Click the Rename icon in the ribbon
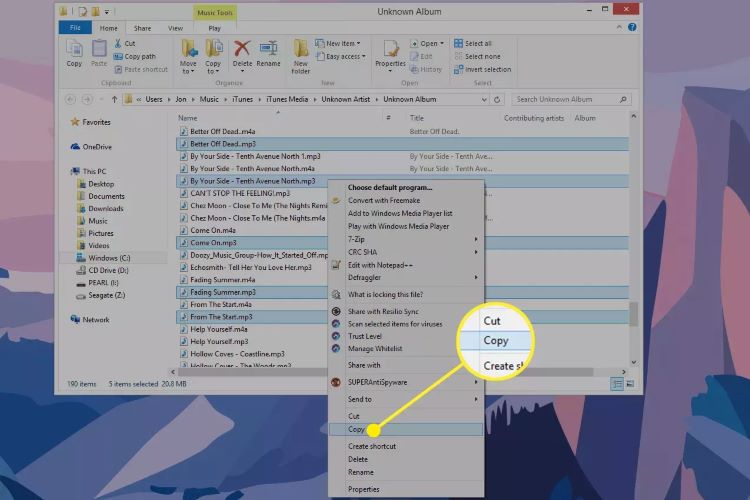 [267, 50]
